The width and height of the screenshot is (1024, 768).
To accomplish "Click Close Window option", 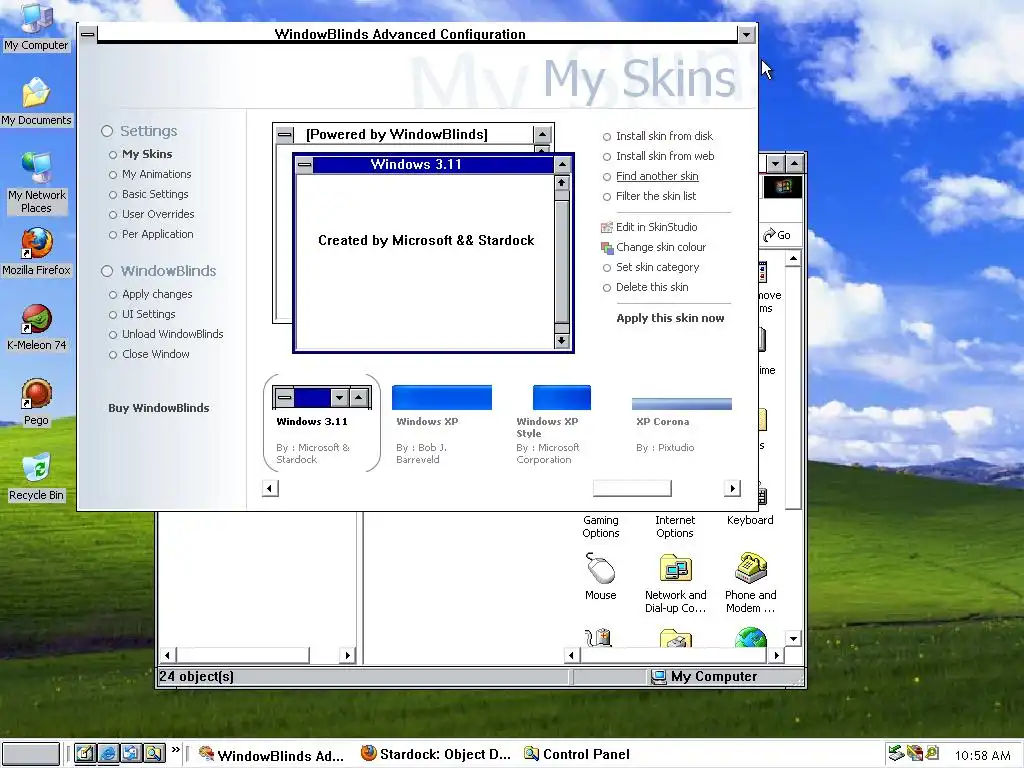I will pyautogui.click(x=155, y=354).
